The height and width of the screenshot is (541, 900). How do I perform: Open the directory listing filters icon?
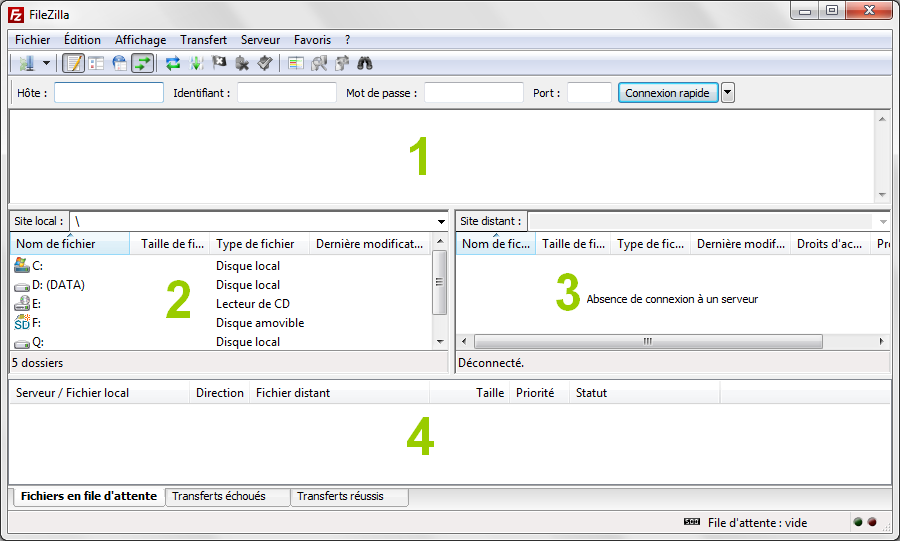coord(296,63)
